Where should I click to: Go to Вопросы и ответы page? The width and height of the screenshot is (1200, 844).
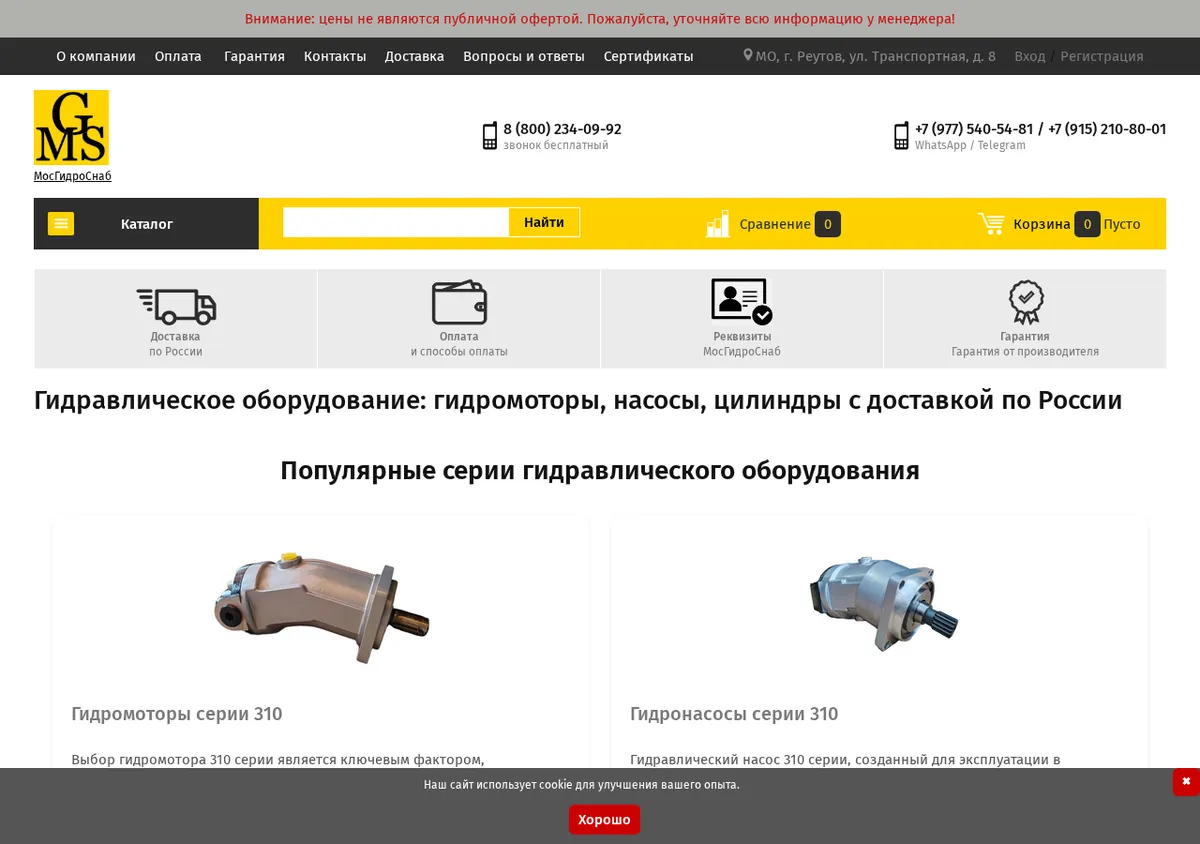click(524, 56)
